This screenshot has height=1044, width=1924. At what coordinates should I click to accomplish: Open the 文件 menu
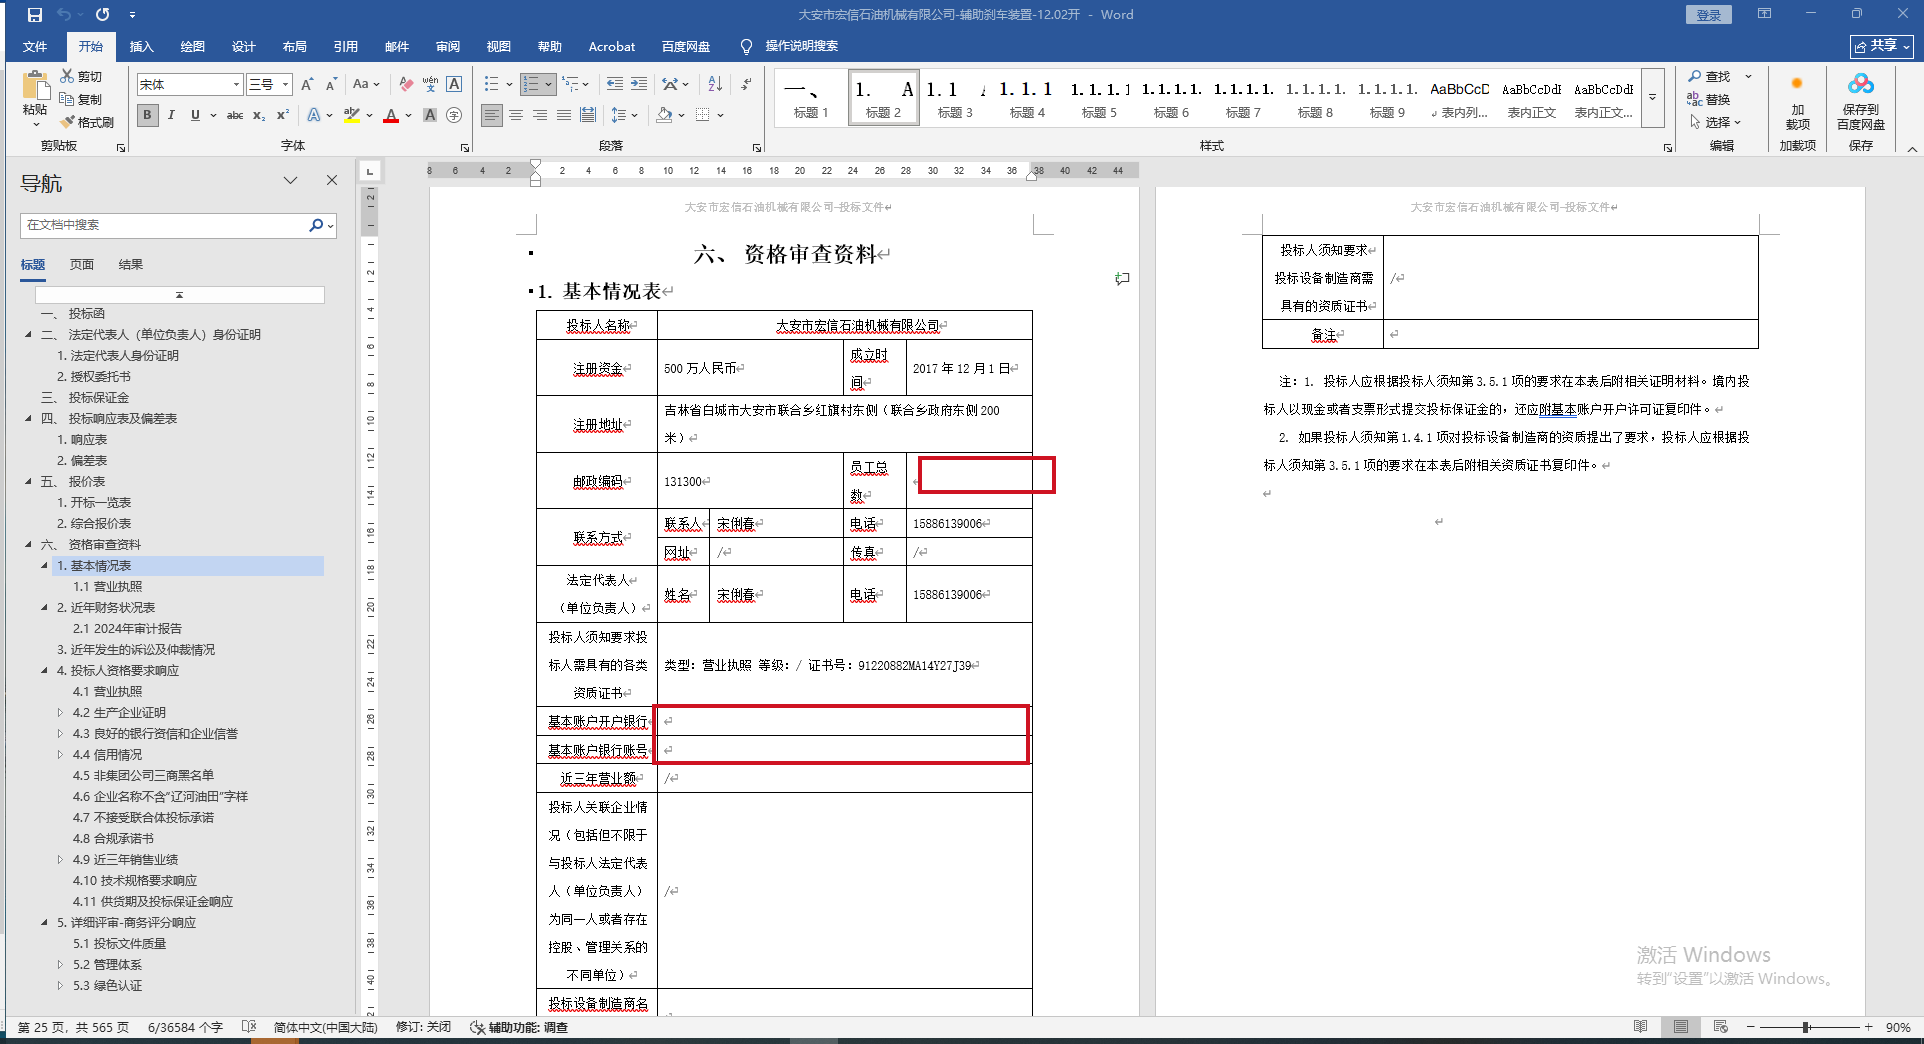35,47
